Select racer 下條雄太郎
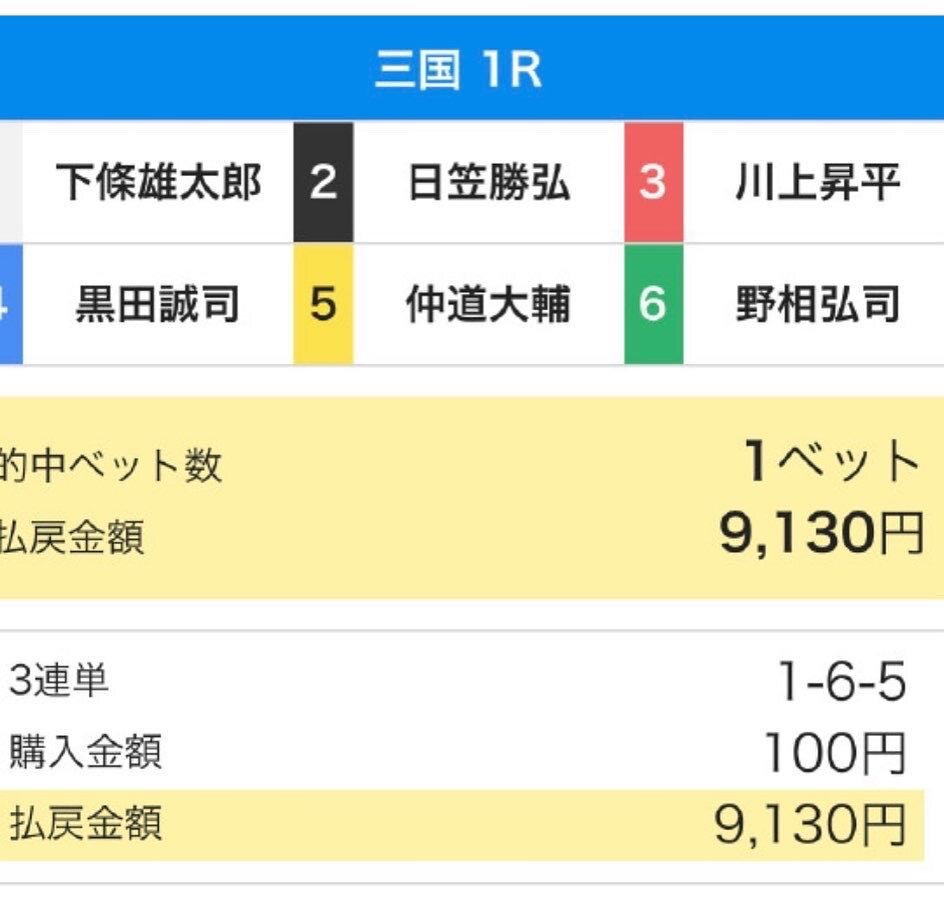 click(158, 183)
